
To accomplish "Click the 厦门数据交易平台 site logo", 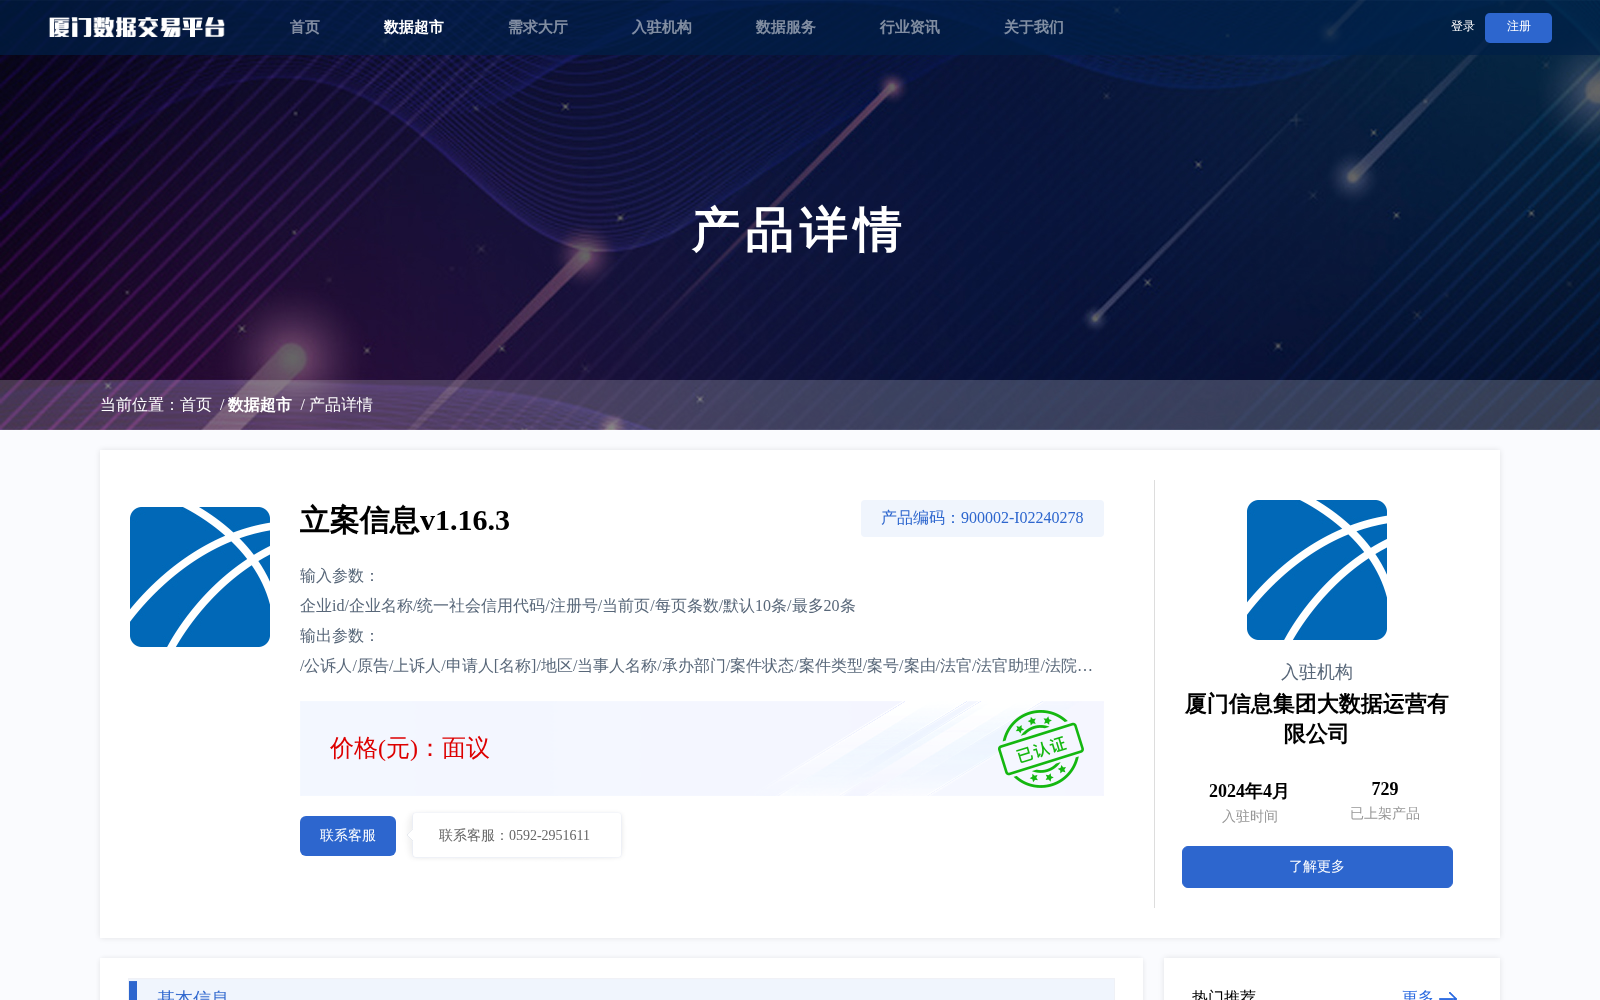I will [137, 27].
